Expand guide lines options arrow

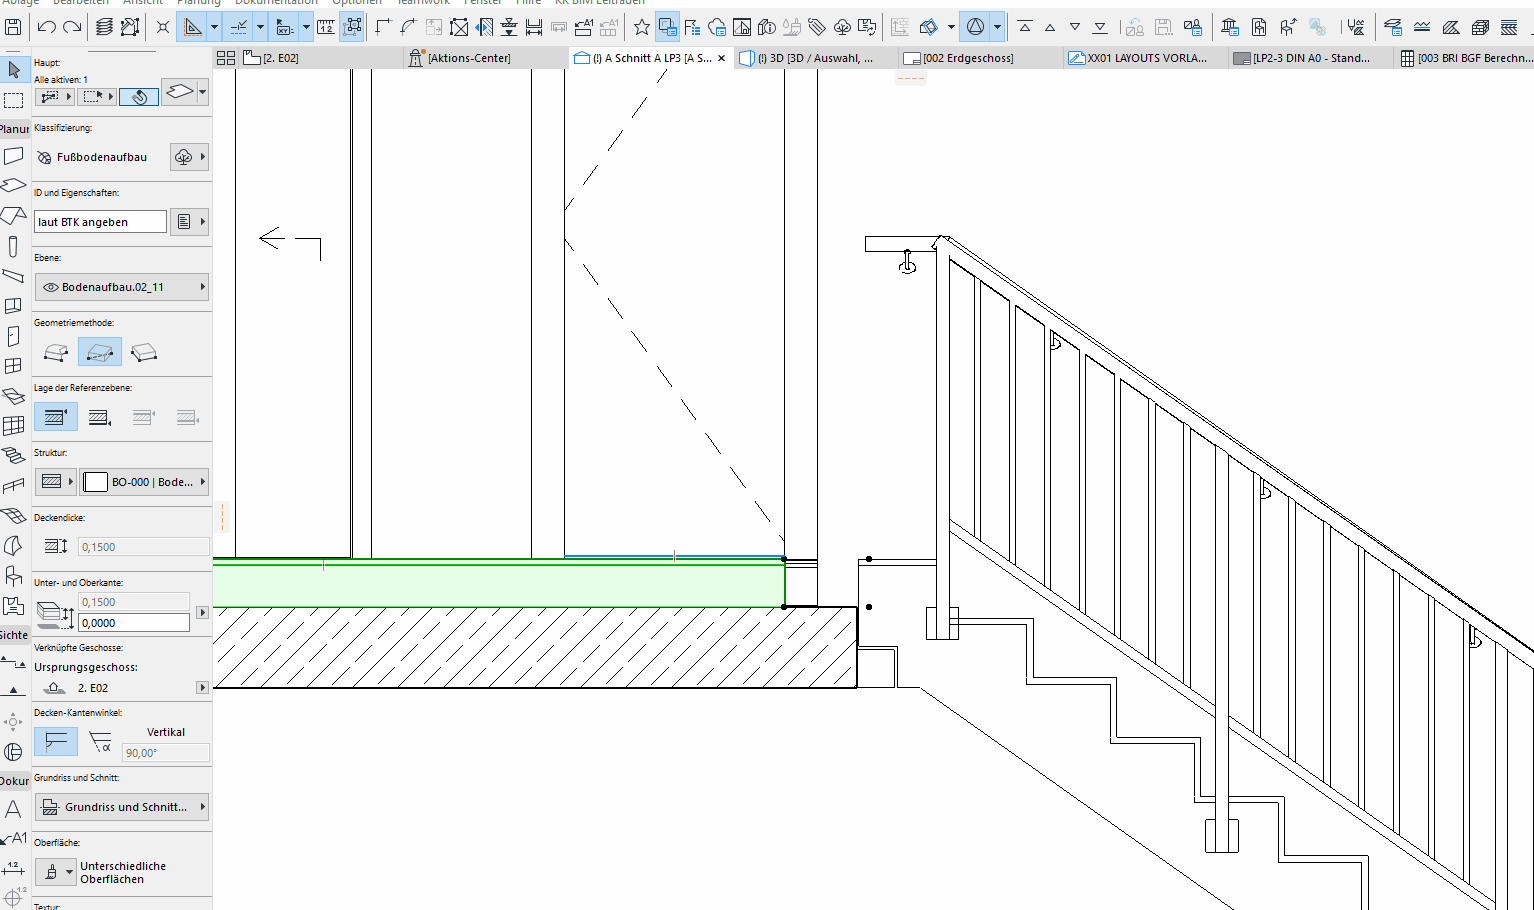point(214,27)
